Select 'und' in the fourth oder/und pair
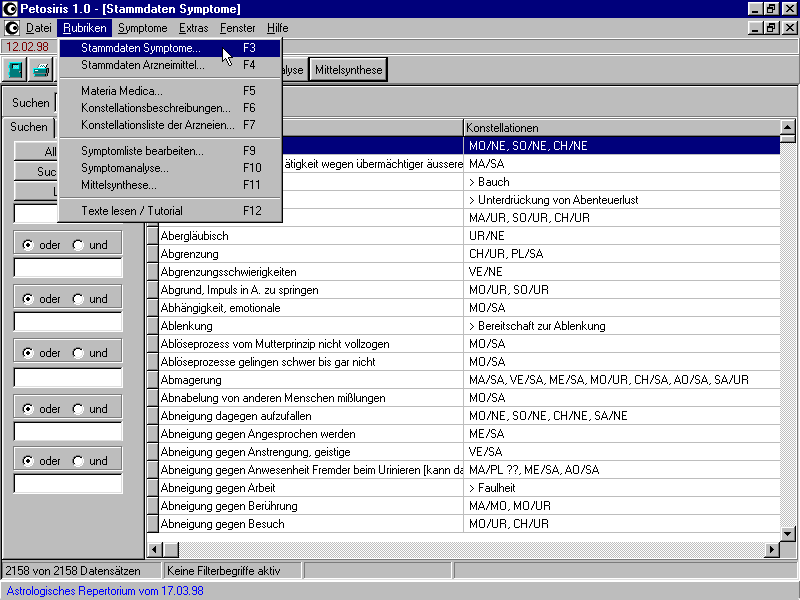 (78, 409)
